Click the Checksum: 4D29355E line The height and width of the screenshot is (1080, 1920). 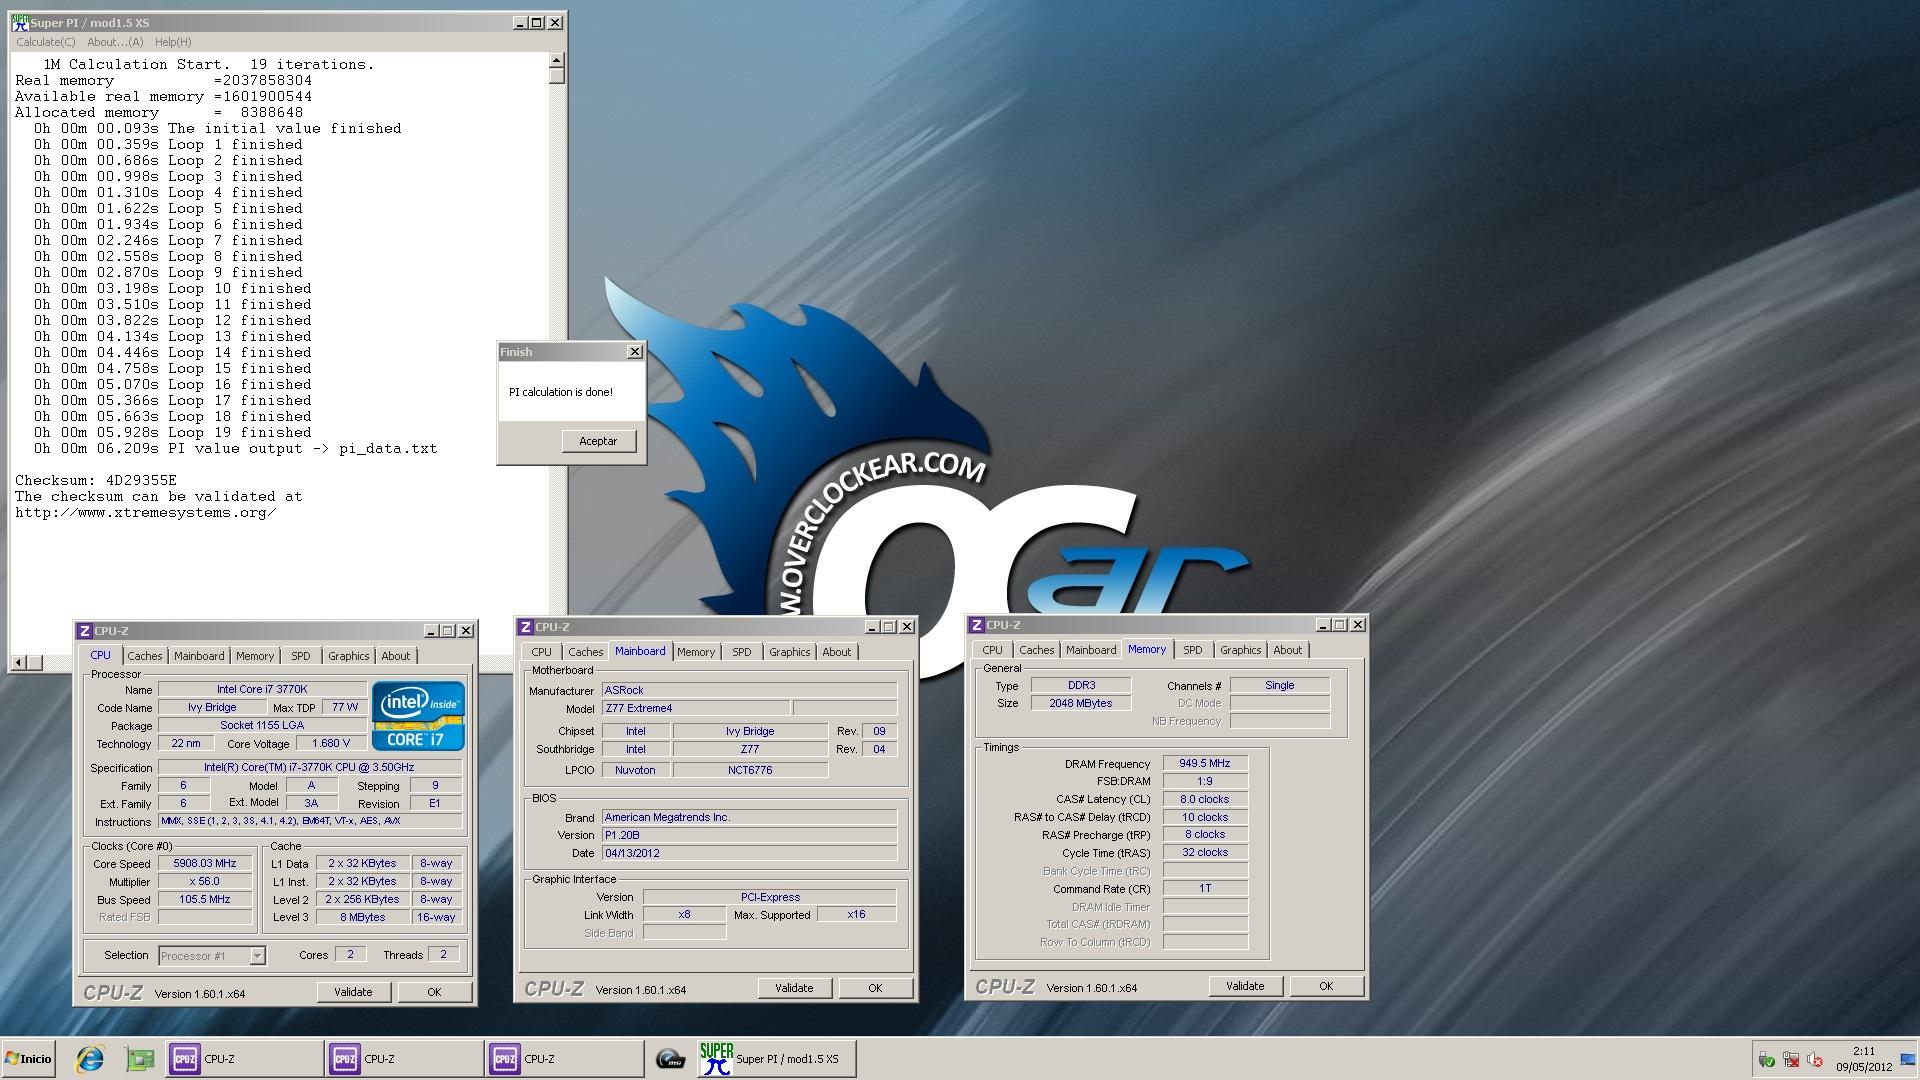pyautogui.click(x=96, y=480)
